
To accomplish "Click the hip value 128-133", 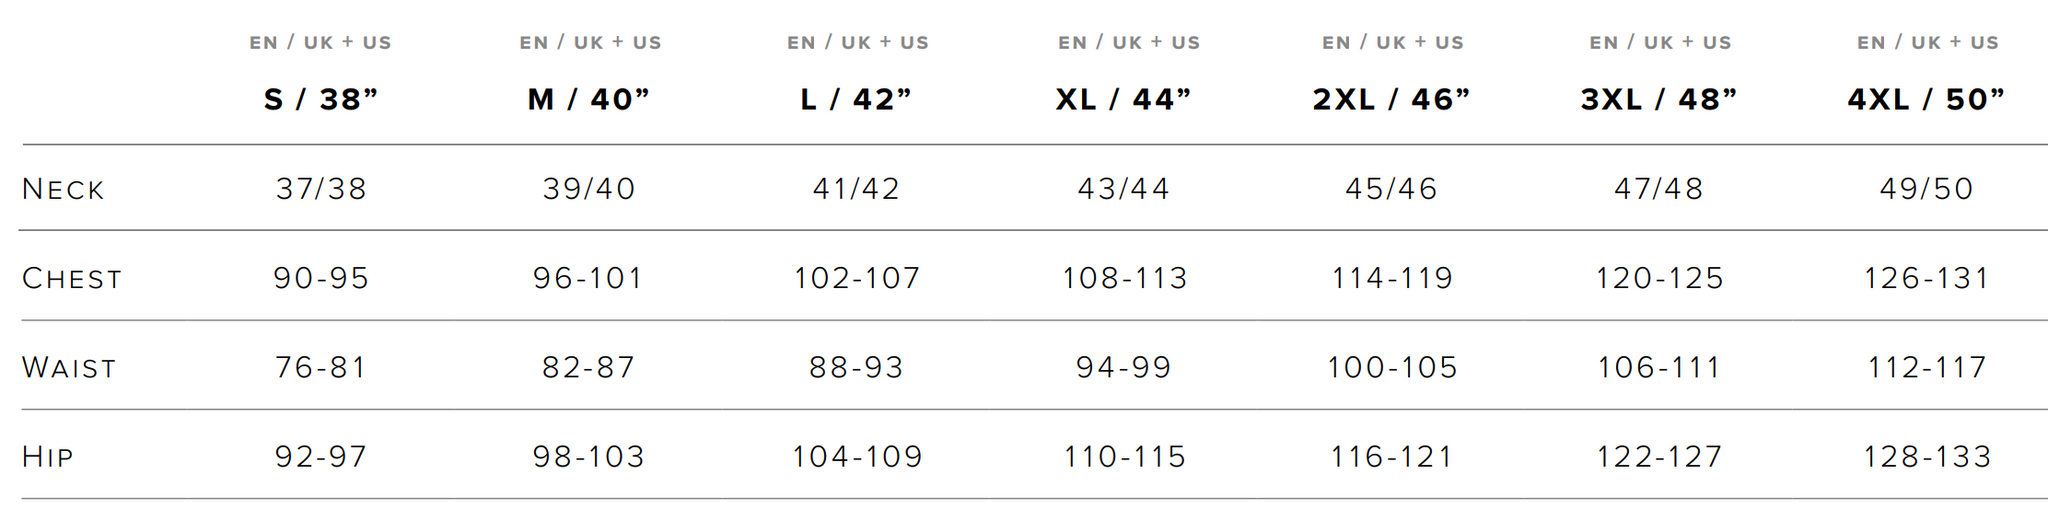I will pyautogui.click(x=1927, y=457).
